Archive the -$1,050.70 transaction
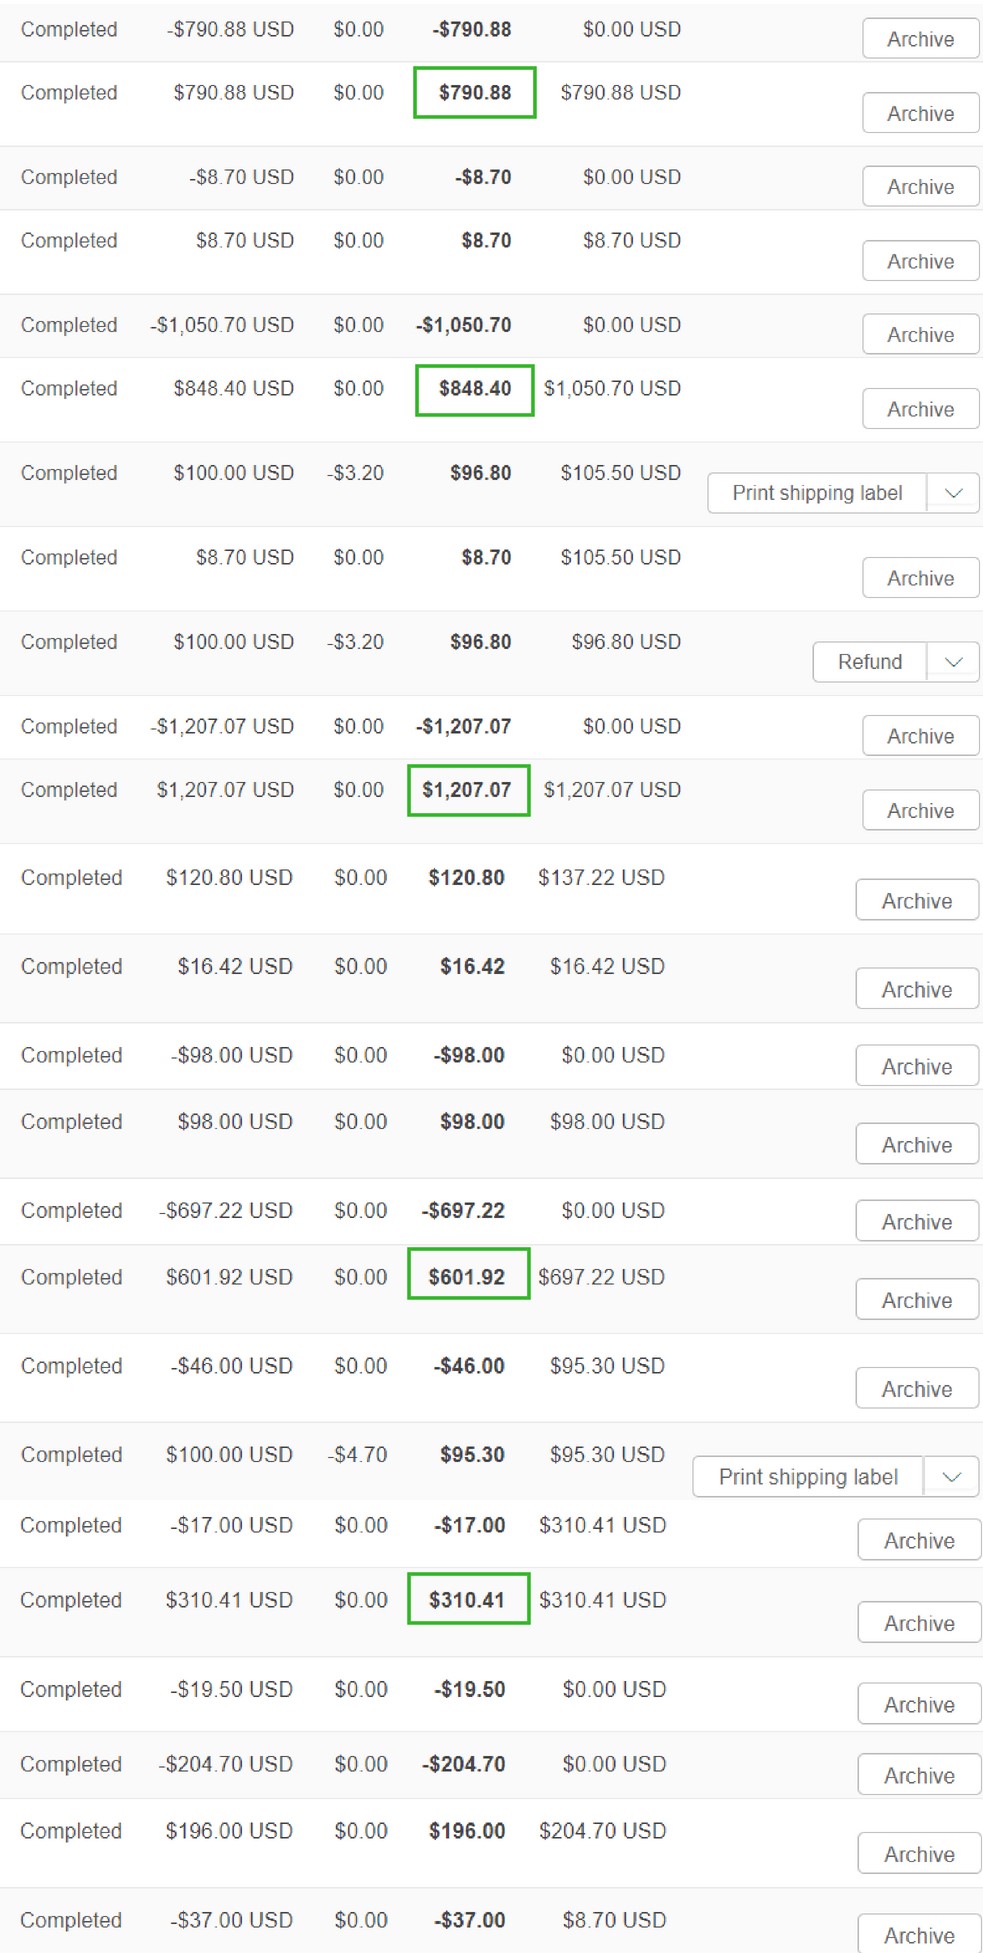Screen dimensions: 983x1953 (x=921, y=335)
